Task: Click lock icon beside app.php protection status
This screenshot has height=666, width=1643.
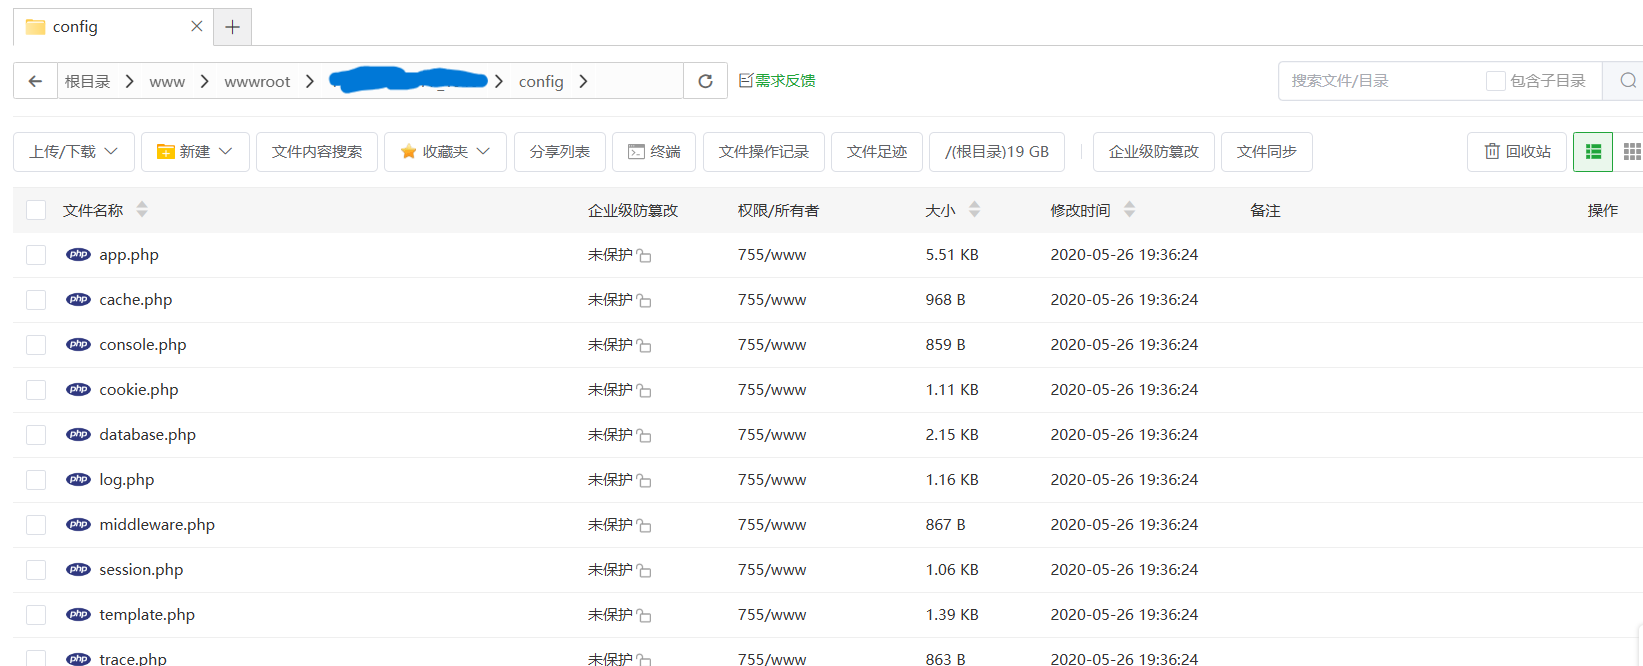Action: (x=644, y=256)
